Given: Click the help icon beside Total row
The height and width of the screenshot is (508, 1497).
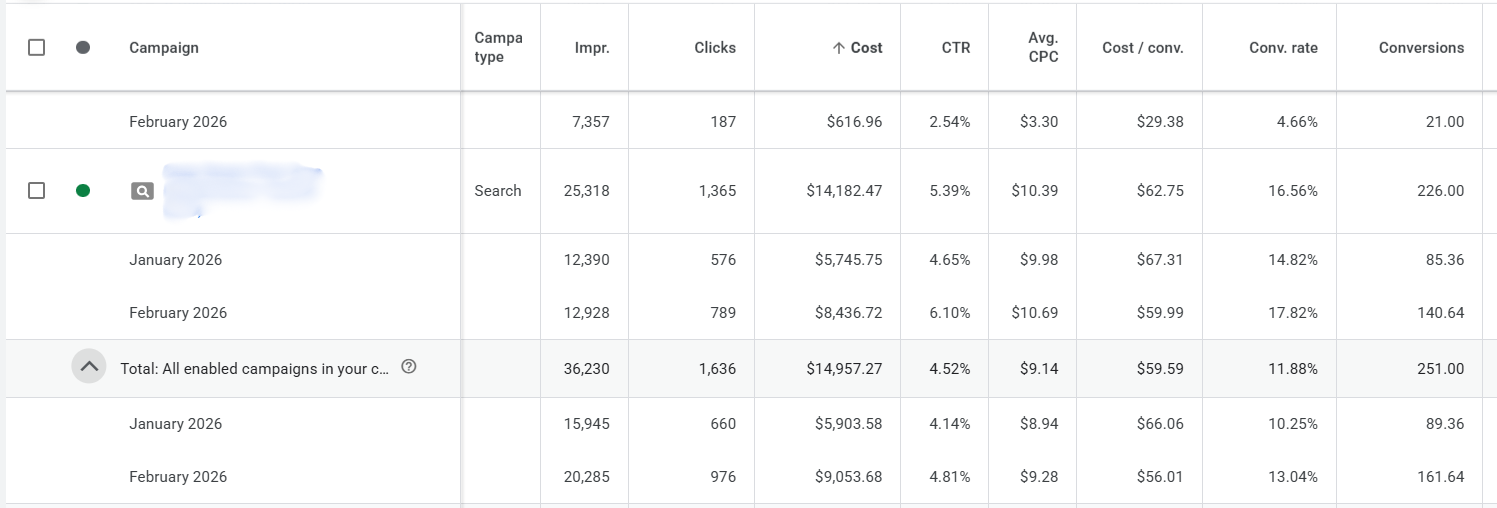Looking at the screenshot, I should (x=408, y=367).
